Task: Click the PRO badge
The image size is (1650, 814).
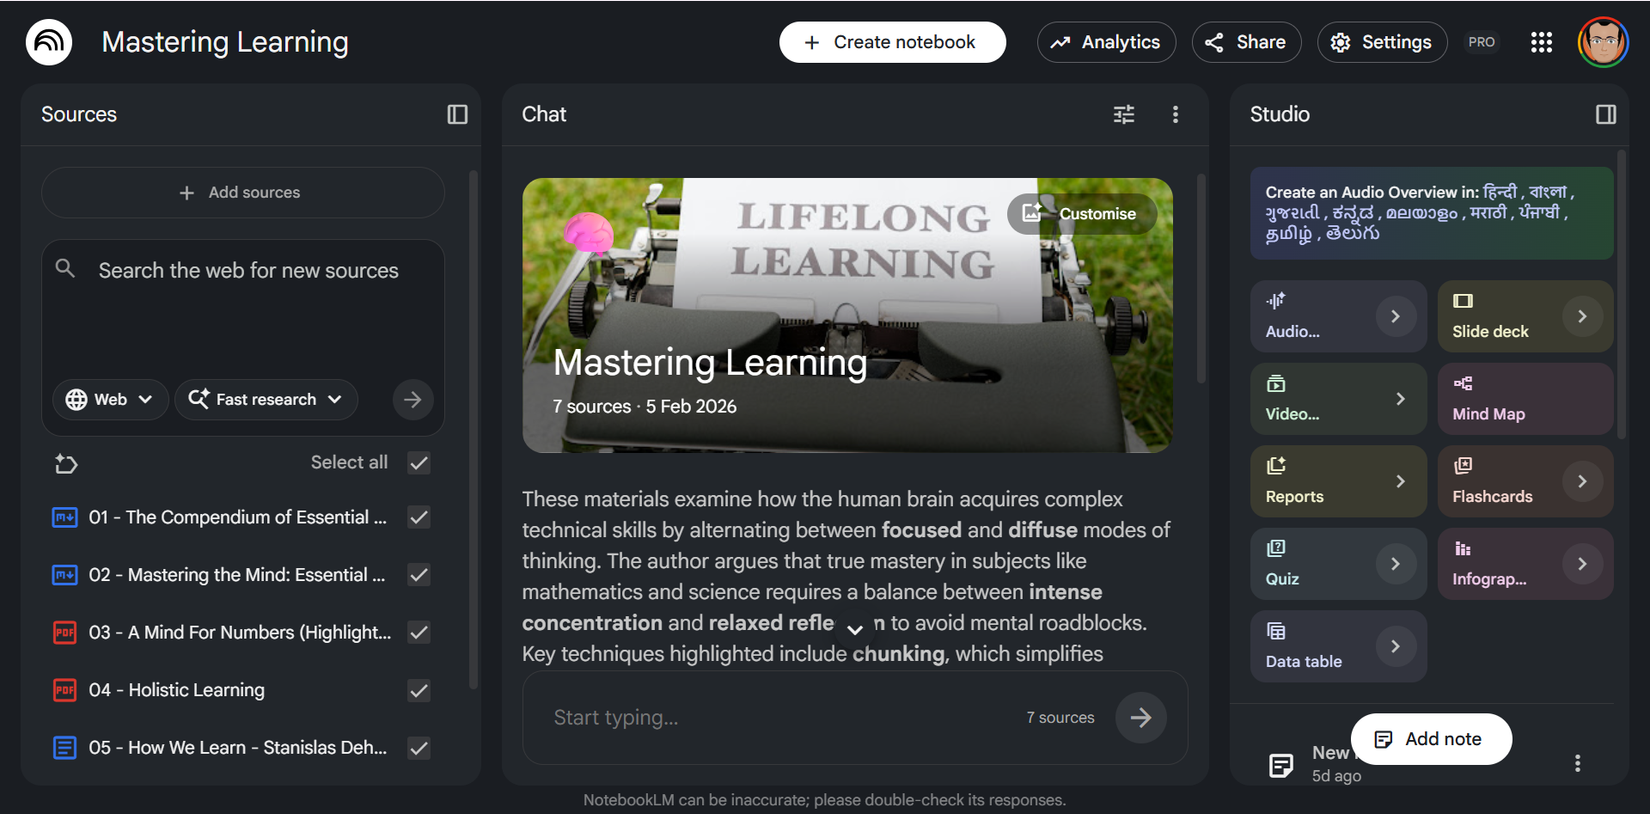Action: 1482,42
